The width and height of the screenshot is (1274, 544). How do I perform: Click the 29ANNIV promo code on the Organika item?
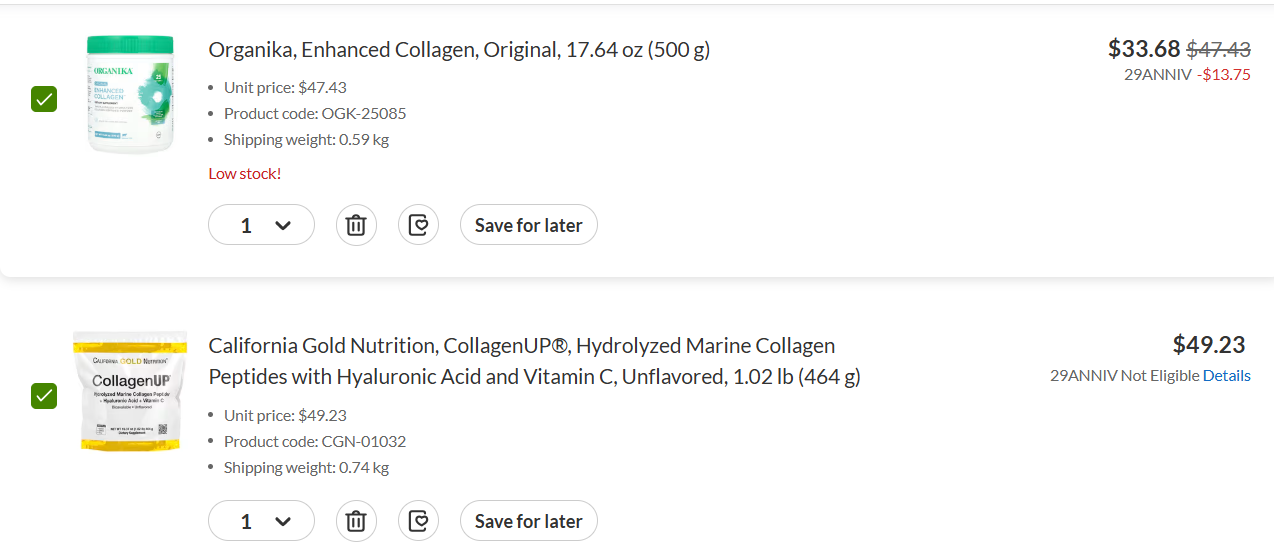pos(1156,74)
